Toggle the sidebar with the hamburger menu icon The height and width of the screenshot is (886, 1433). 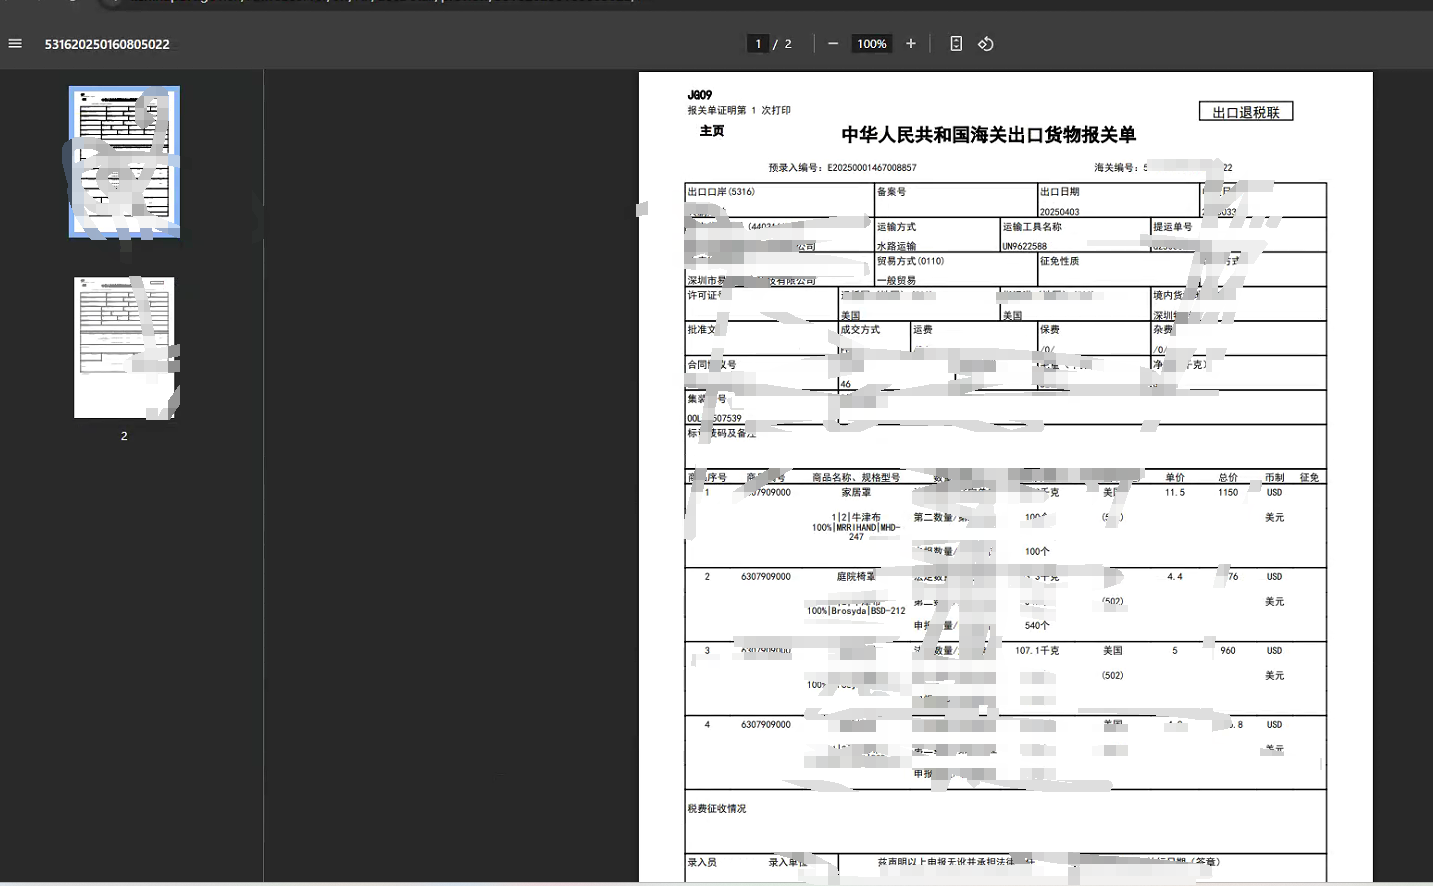point(15,44)
